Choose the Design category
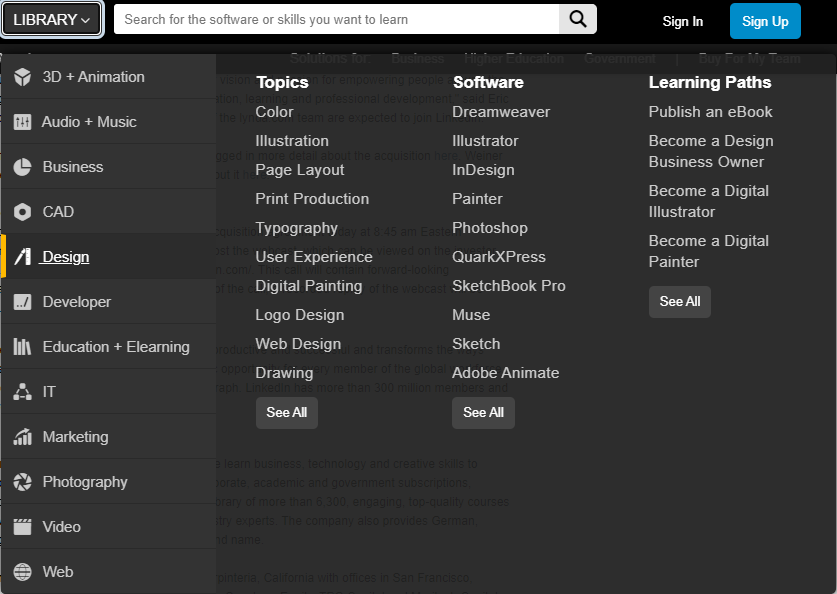 pos(109,257)
